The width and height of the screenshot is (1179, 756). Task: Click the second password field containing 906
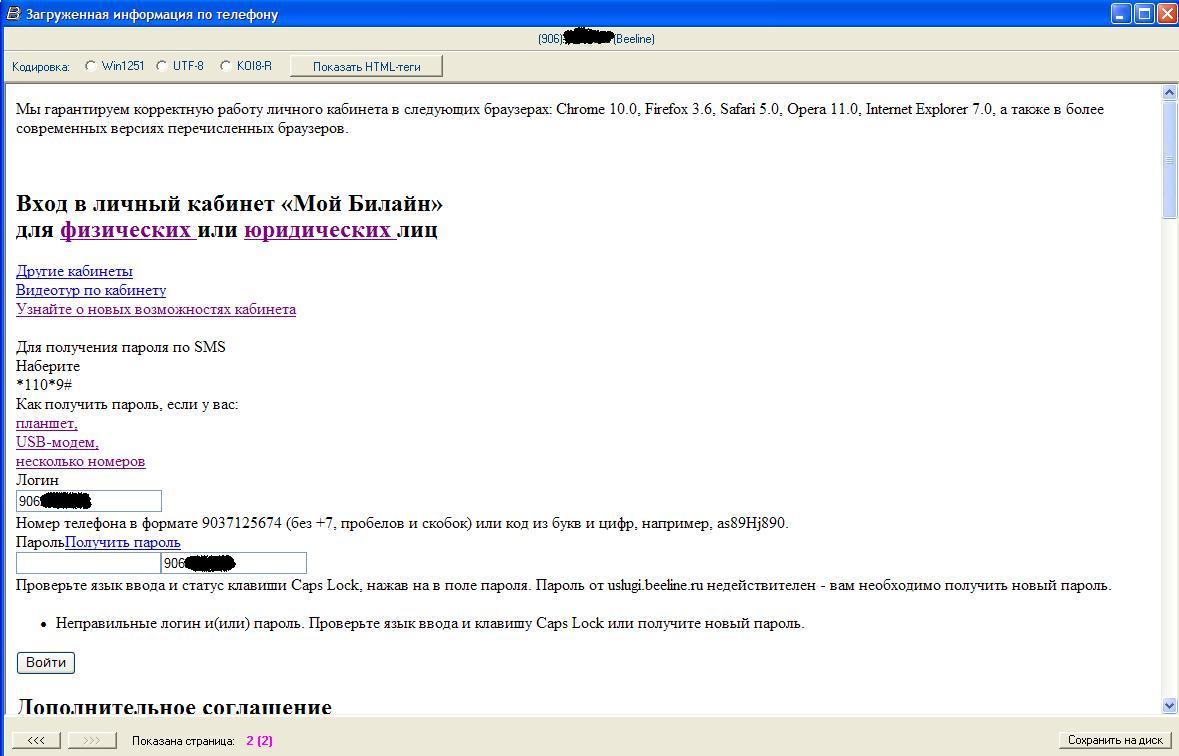pos(234,563)
